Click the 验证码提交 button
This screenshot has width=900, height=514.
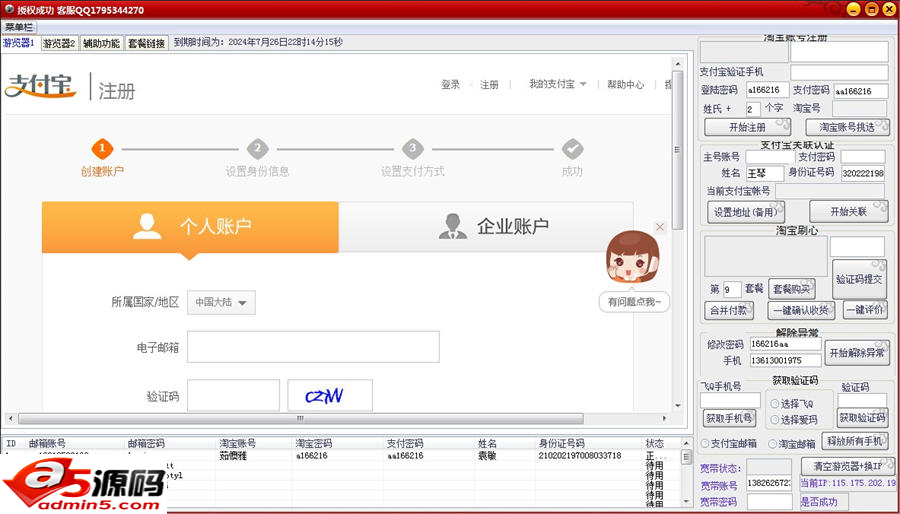[x=859, y=279]
